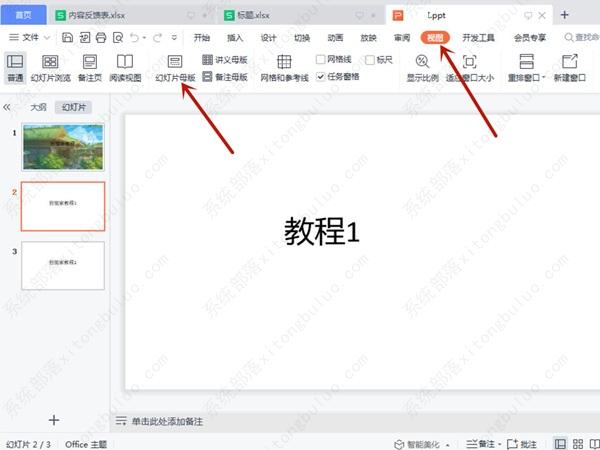
Task: Click the Redo arrow icon
Action: pos(157,38)
